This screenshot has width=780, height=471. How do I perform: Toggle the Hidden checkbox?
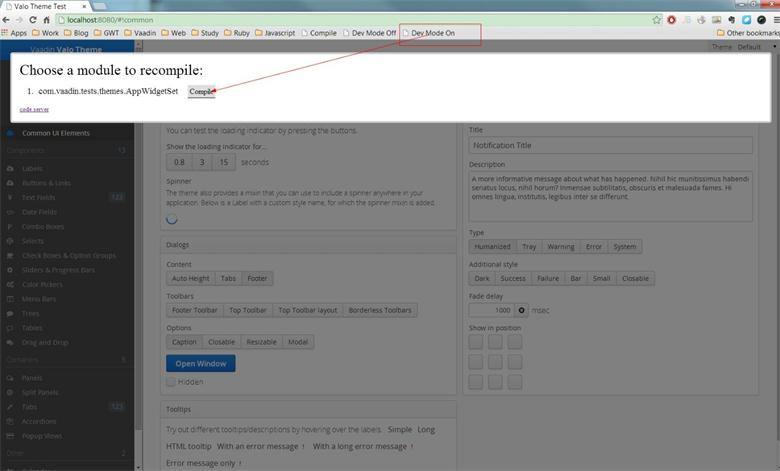tap(171, 382)
